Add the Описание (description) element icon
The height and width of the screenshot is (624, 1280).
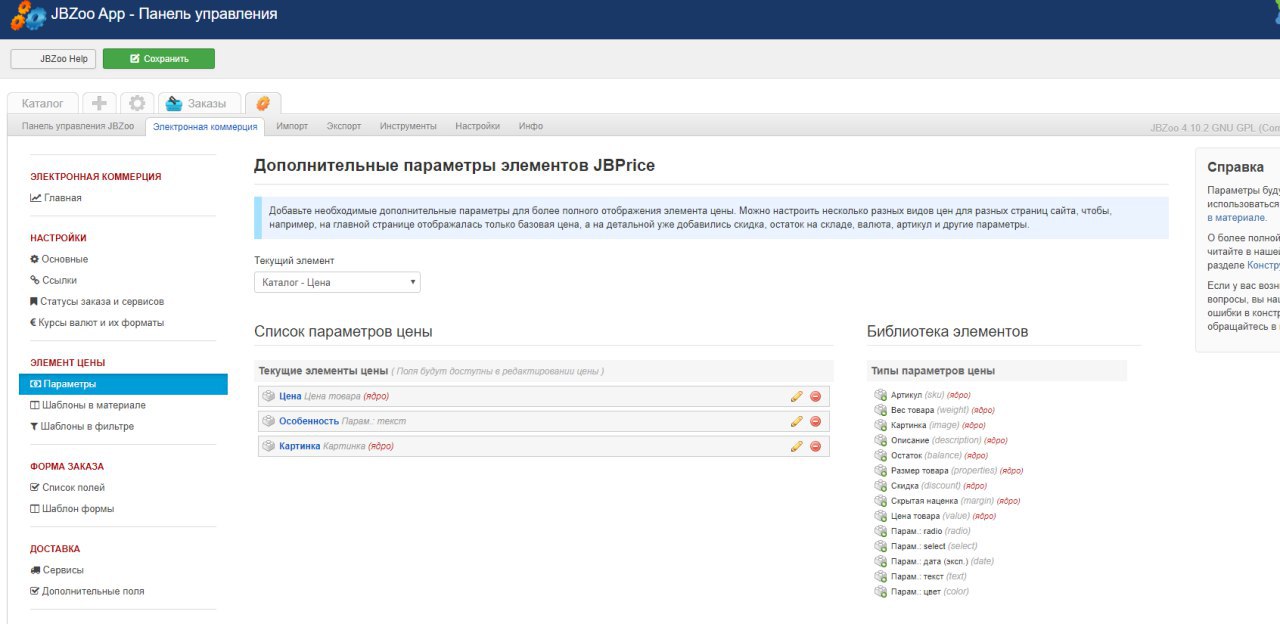pos(880,440)
